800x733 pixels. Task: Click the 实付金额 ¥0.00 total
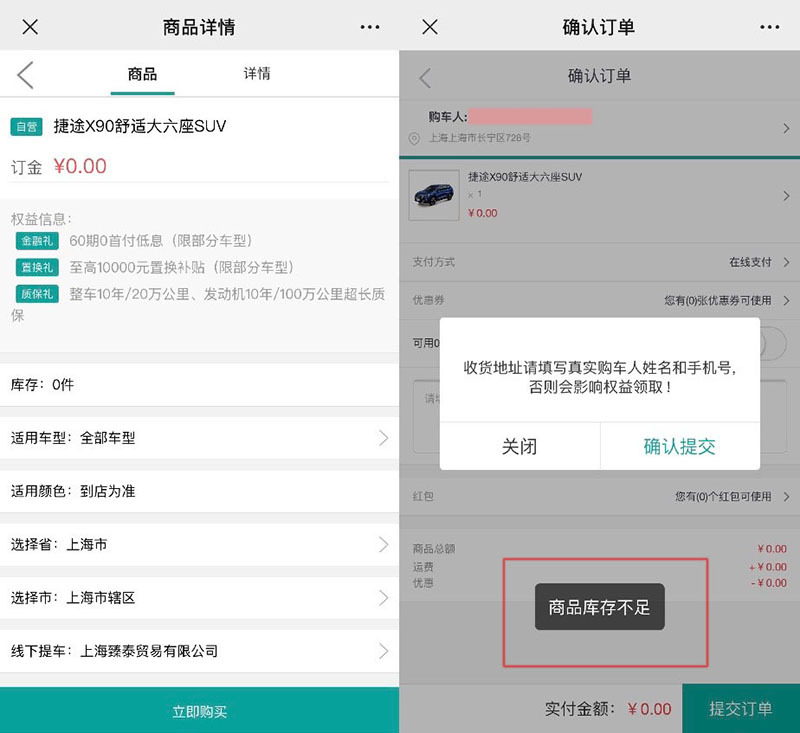point(608,709)
